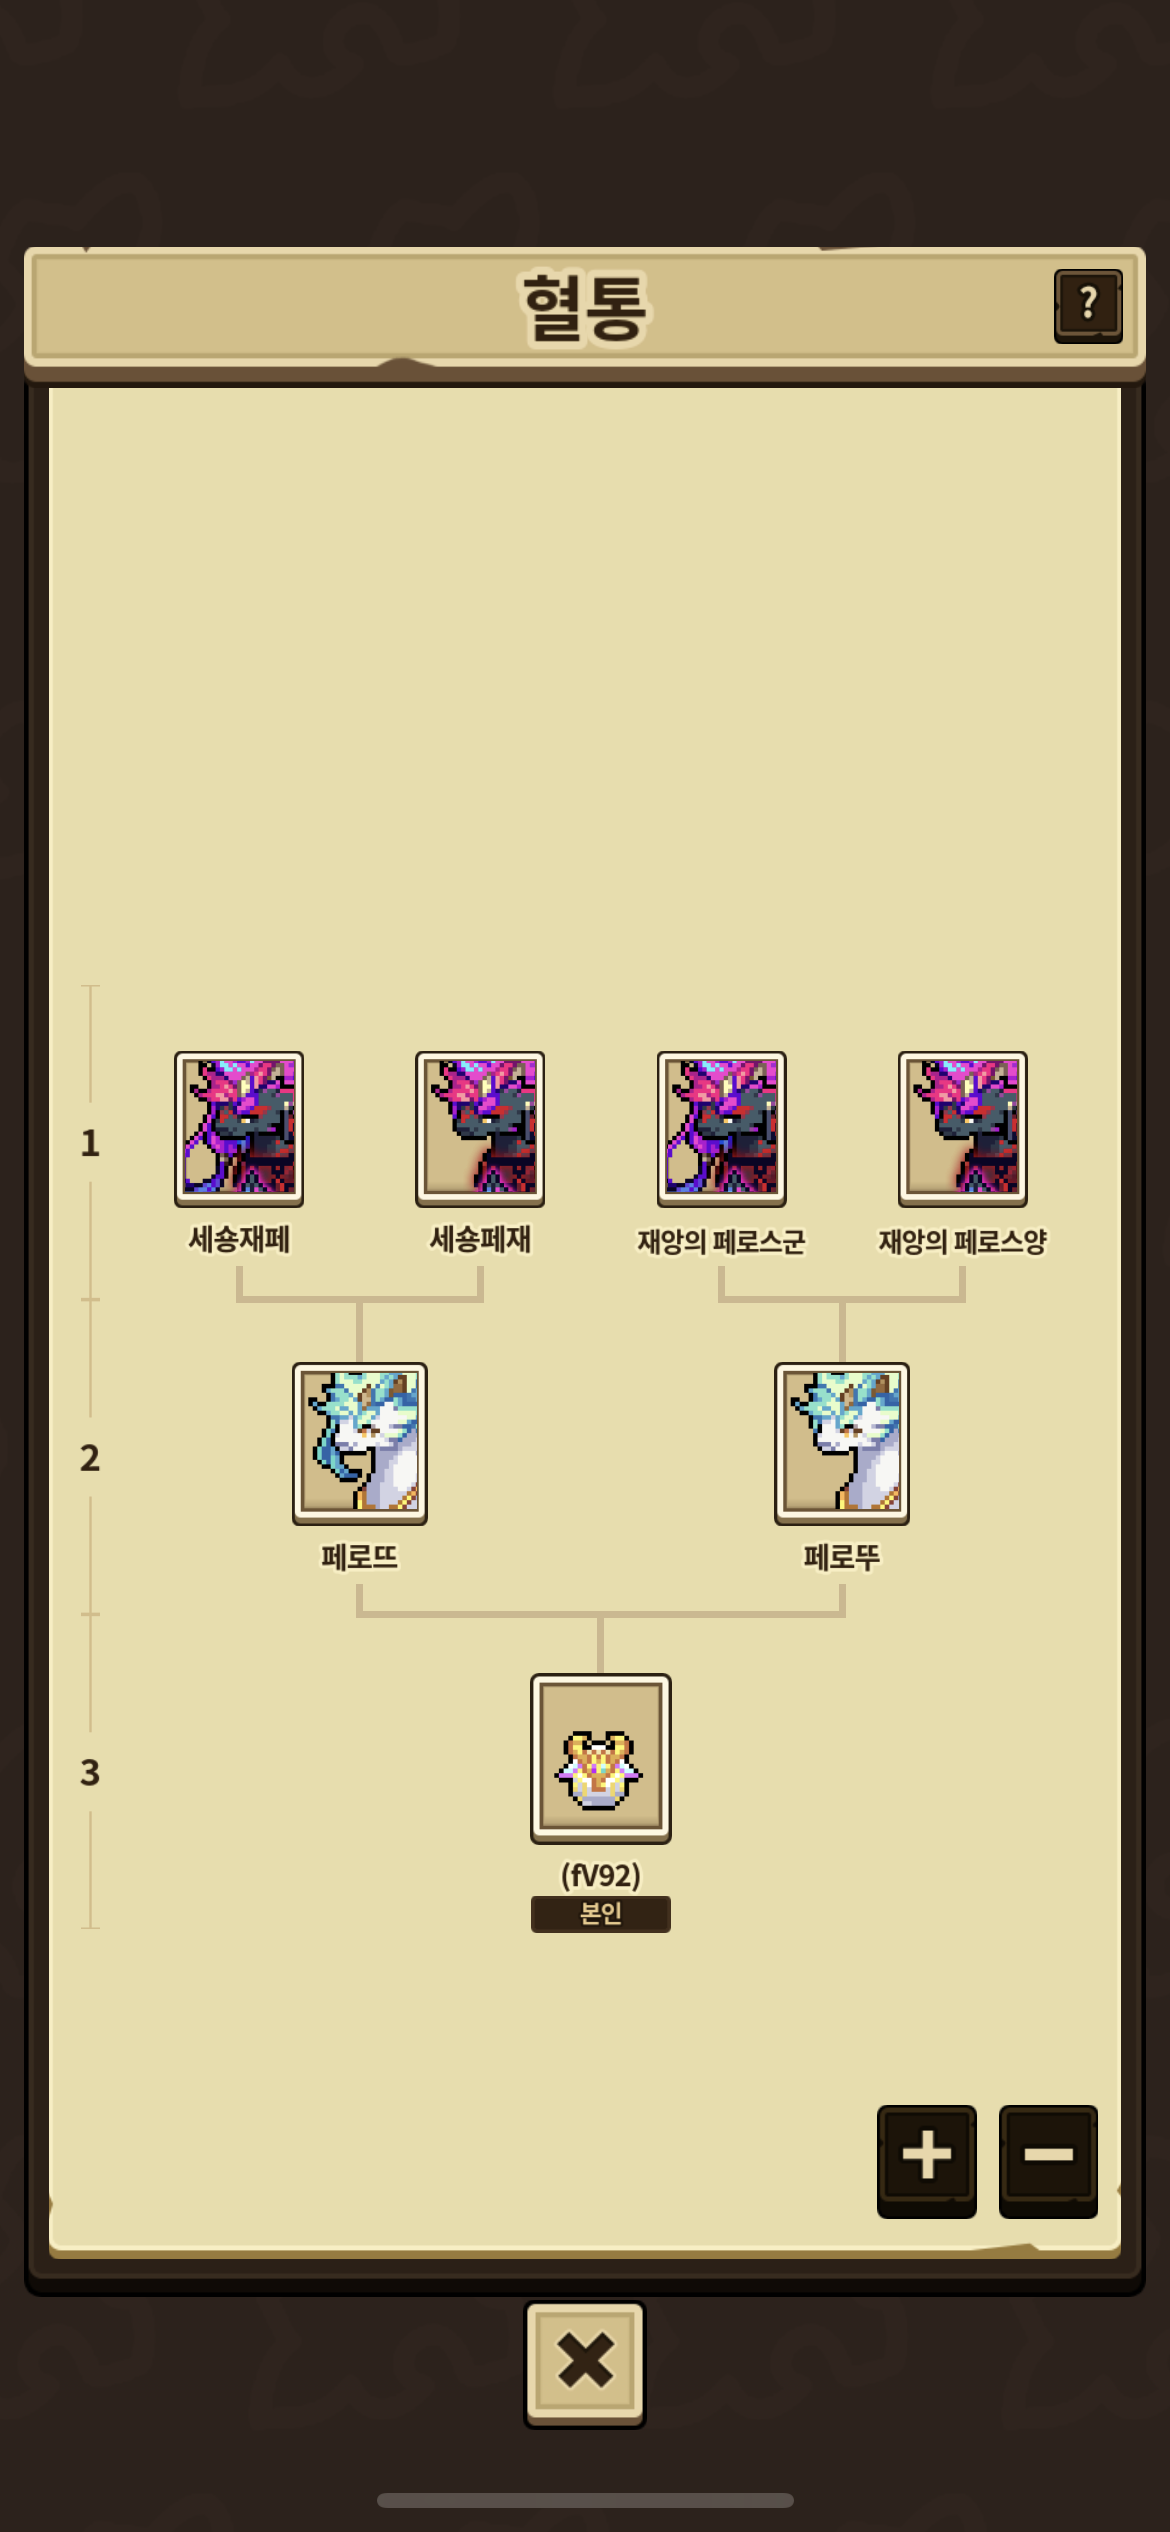Click generation 3 marker on ruler
Image resolution: width=1170 pixels, height=2532 pixels.
click(x=90, y=1772)
